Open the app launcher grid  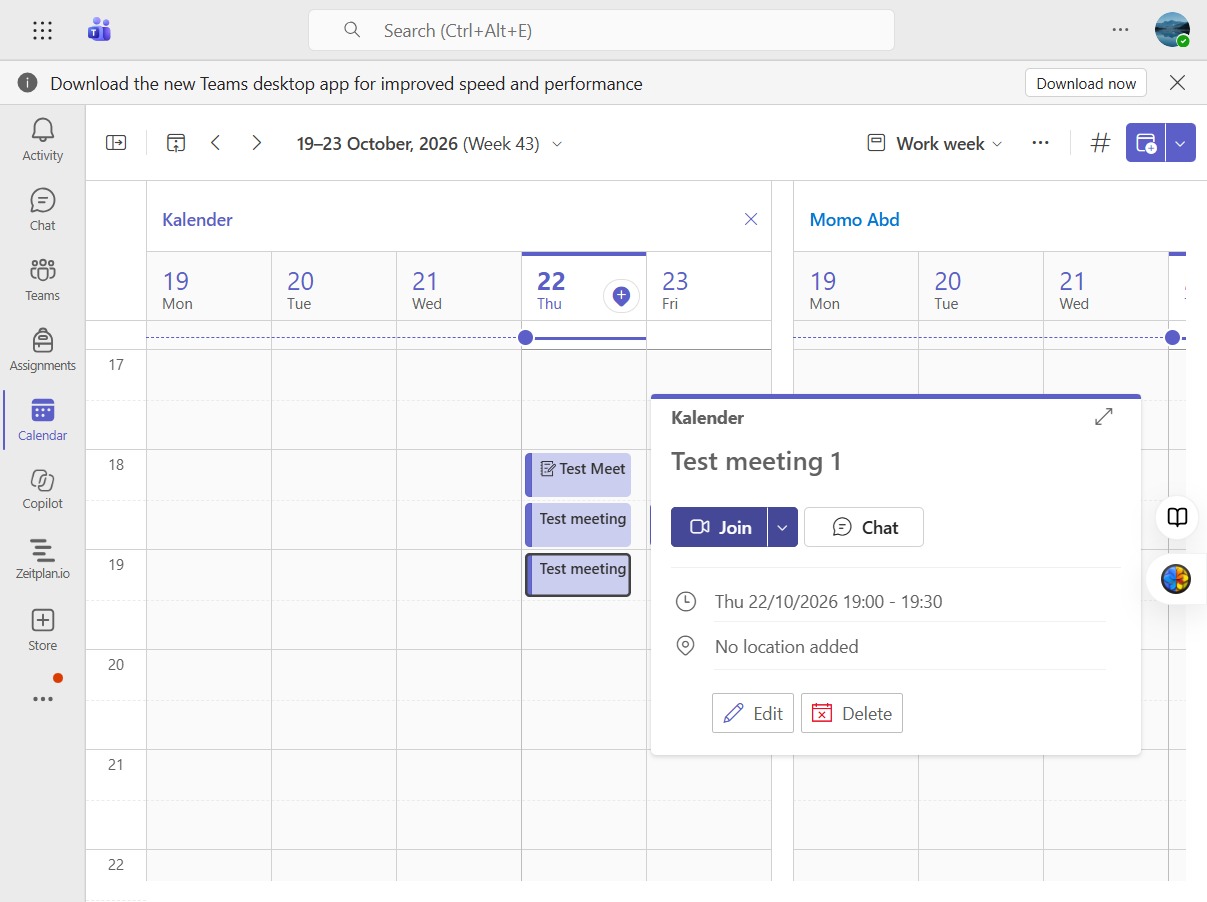point(42,30)
